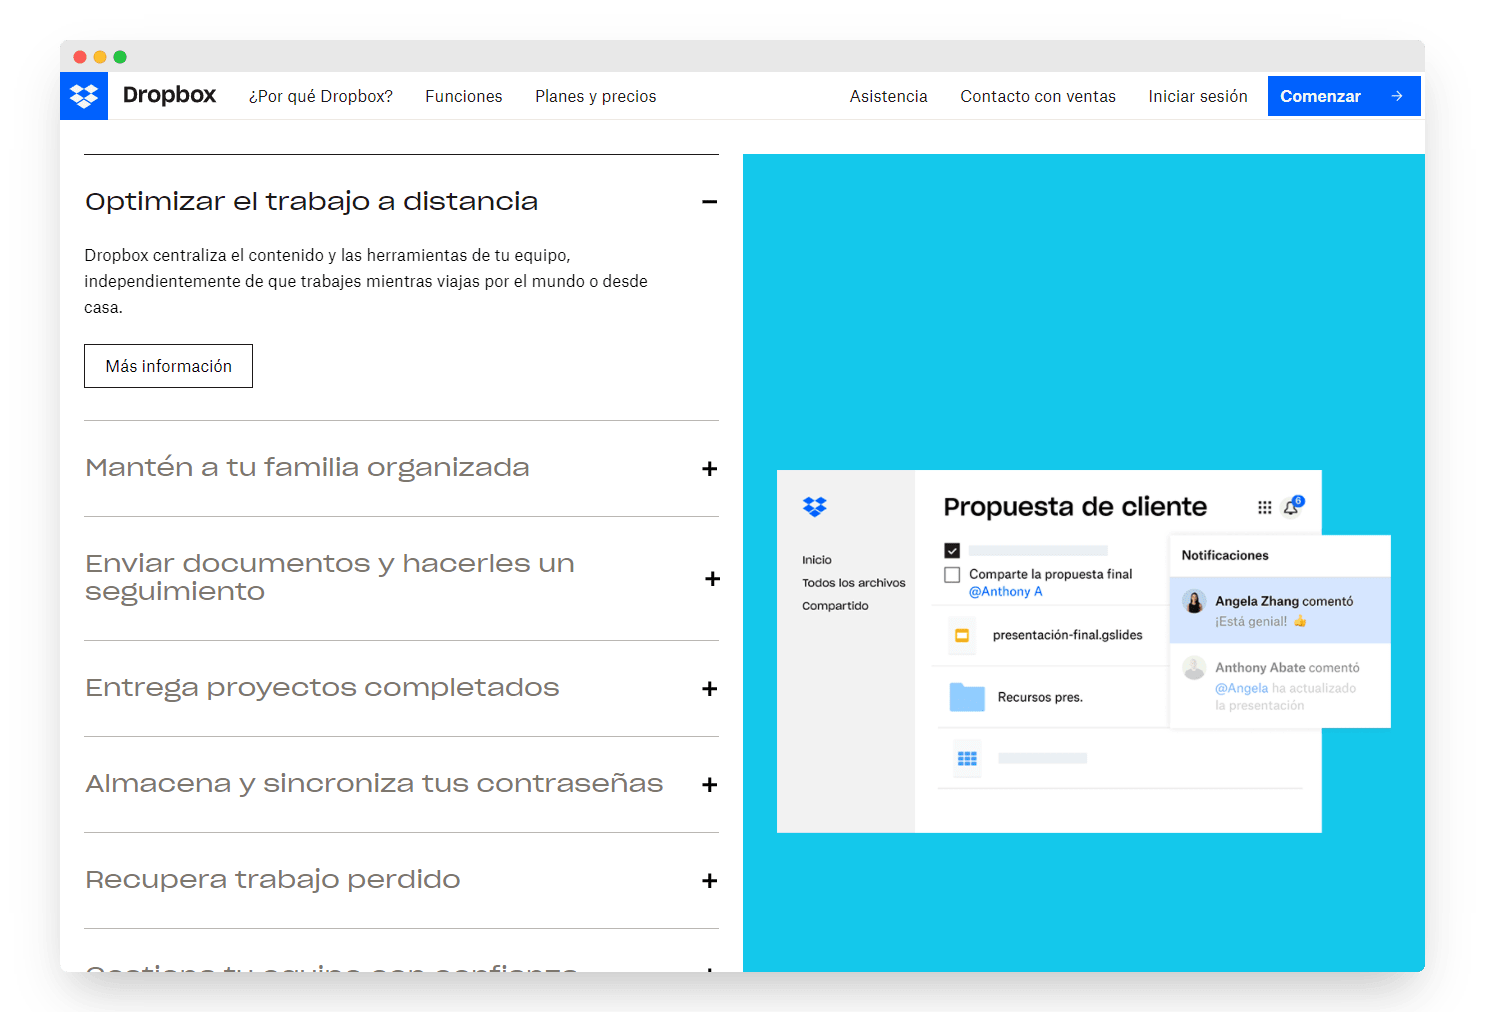Expand Entrega proyectos completados section
The image size is (1485, 1012).
tap(709, 689)
